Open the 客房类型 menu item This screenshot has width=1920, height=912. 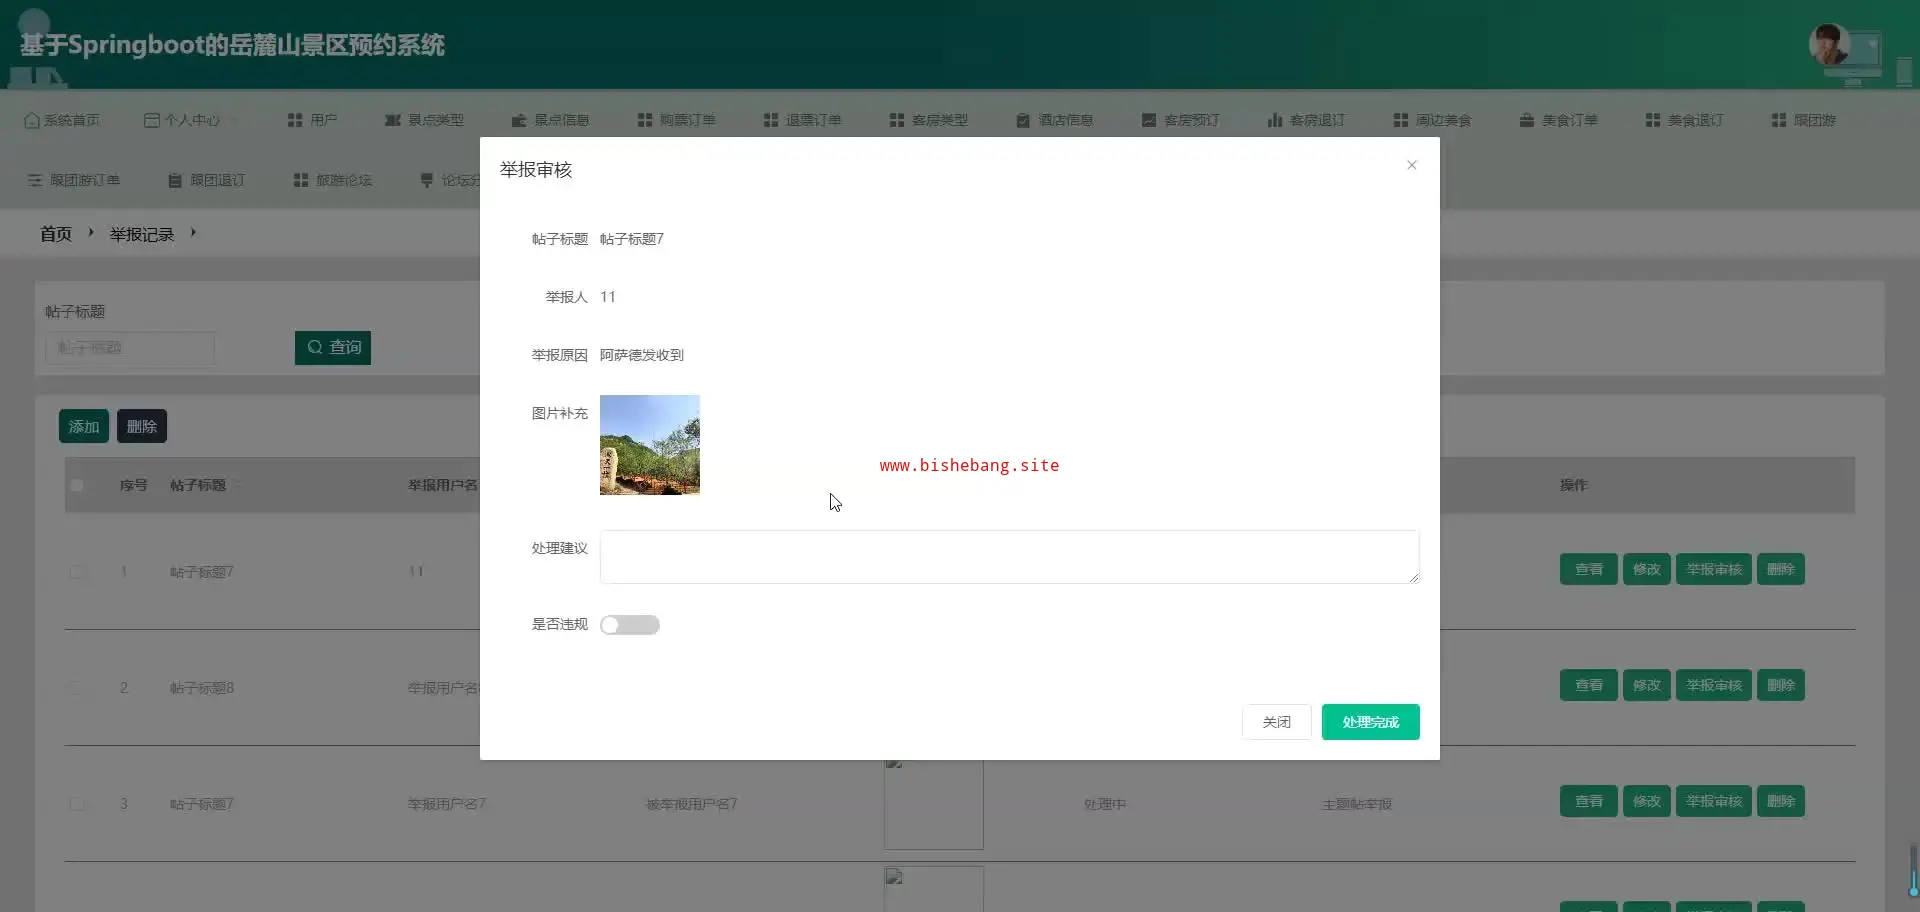click(x=929, y=120)
